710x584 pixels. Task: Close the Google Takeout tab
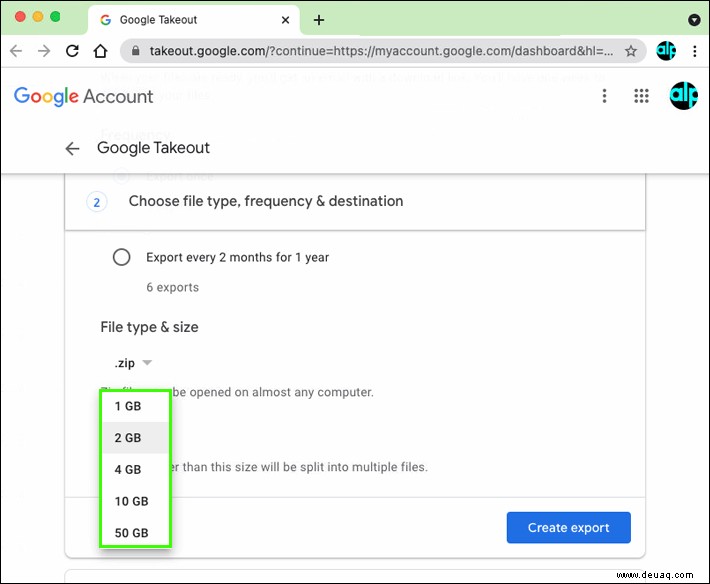pyautogui.click(x=285, y=20)
